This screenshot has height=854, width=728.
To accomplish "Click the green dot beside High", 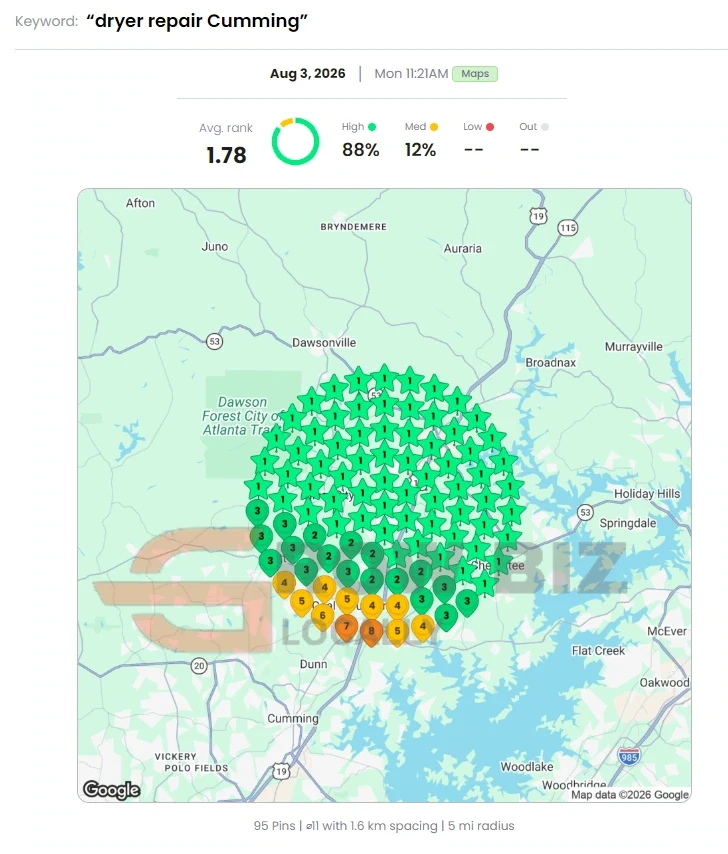I will [x=372, y=127].
